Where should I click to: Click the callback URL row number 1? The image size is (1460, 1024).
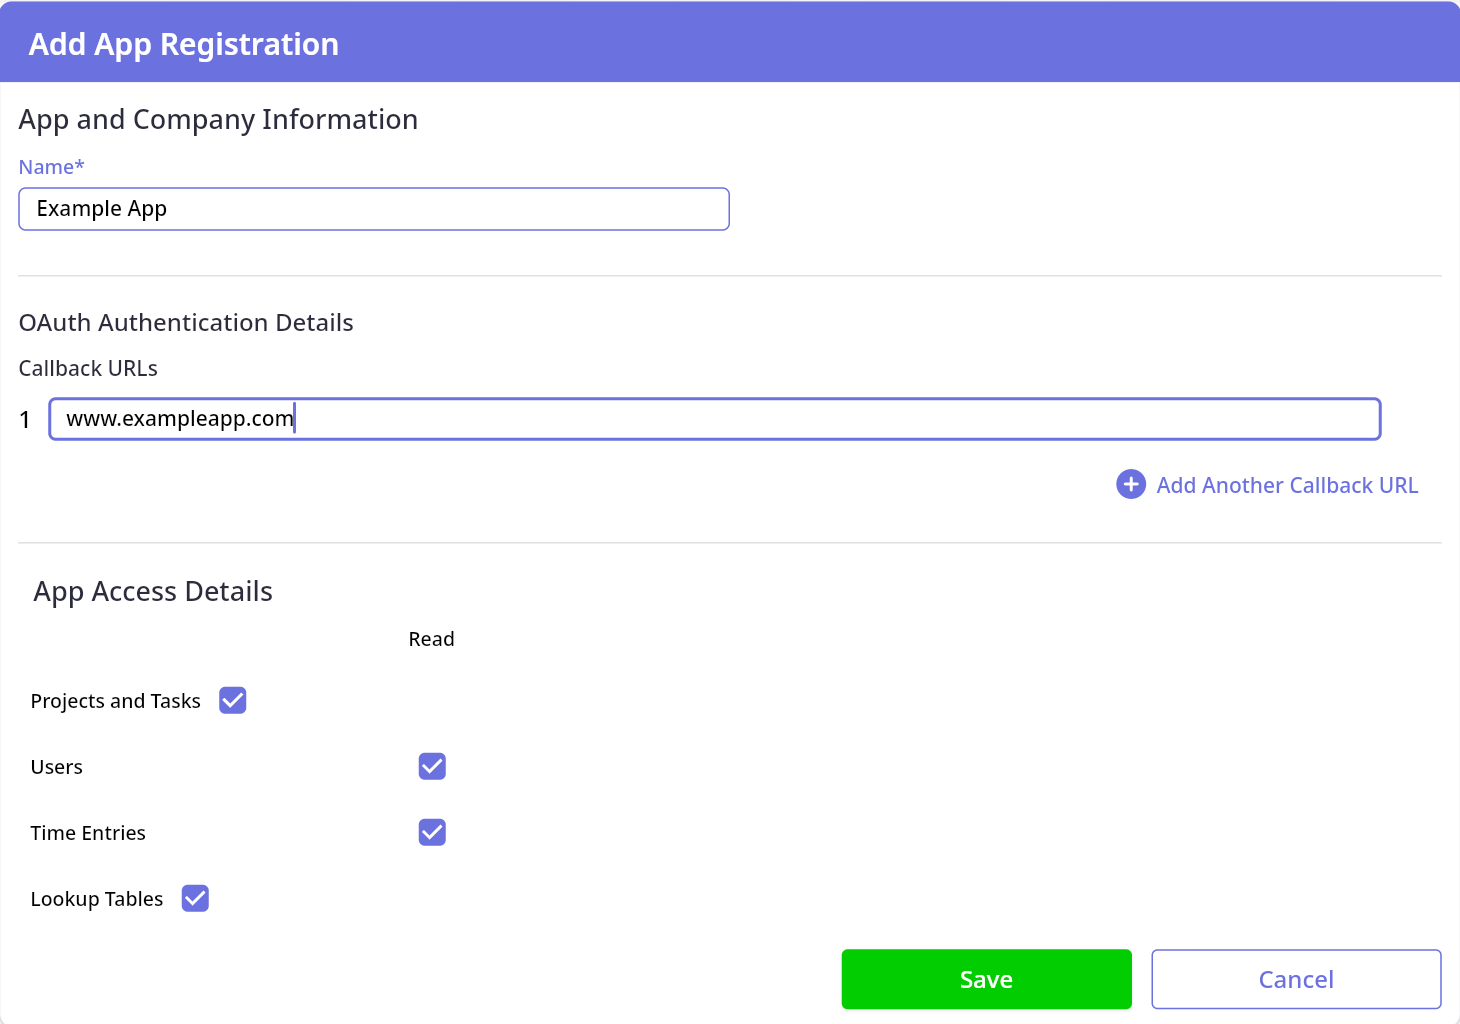pyautogui.click(x=25, y=420)
